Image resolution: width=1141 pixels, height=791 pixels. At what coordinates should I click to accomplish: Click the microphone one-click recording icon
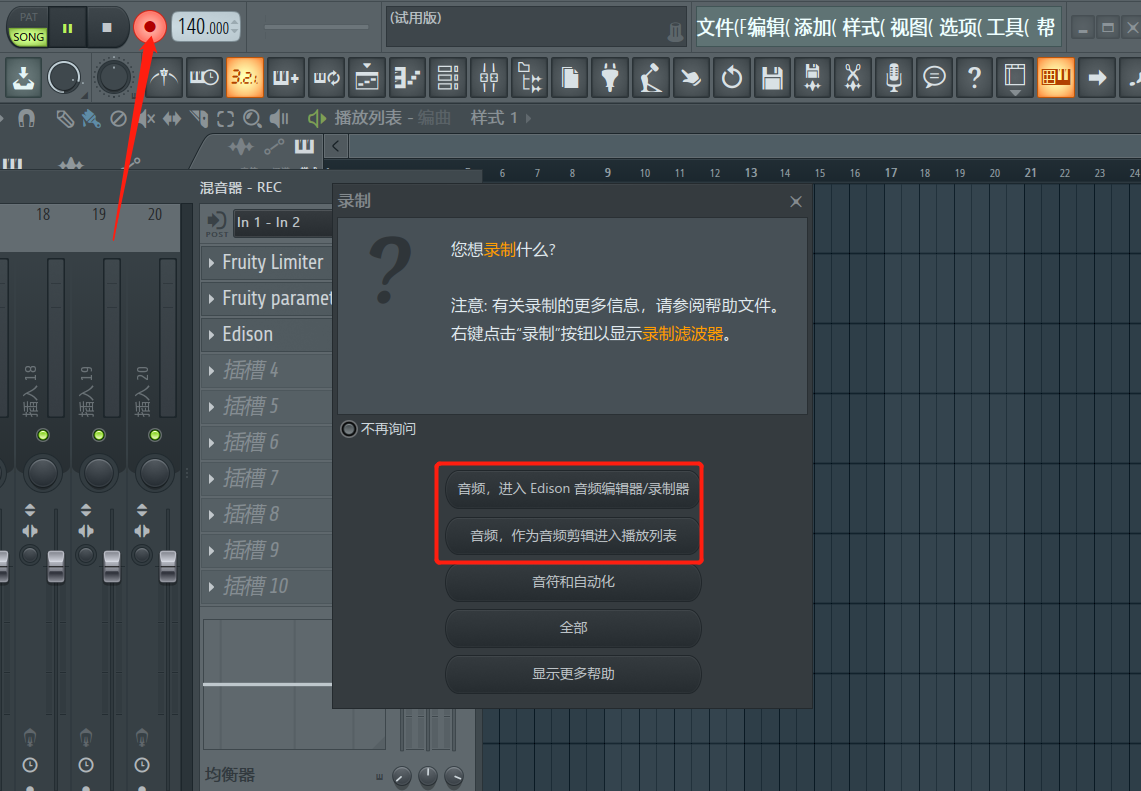(894, 77)
